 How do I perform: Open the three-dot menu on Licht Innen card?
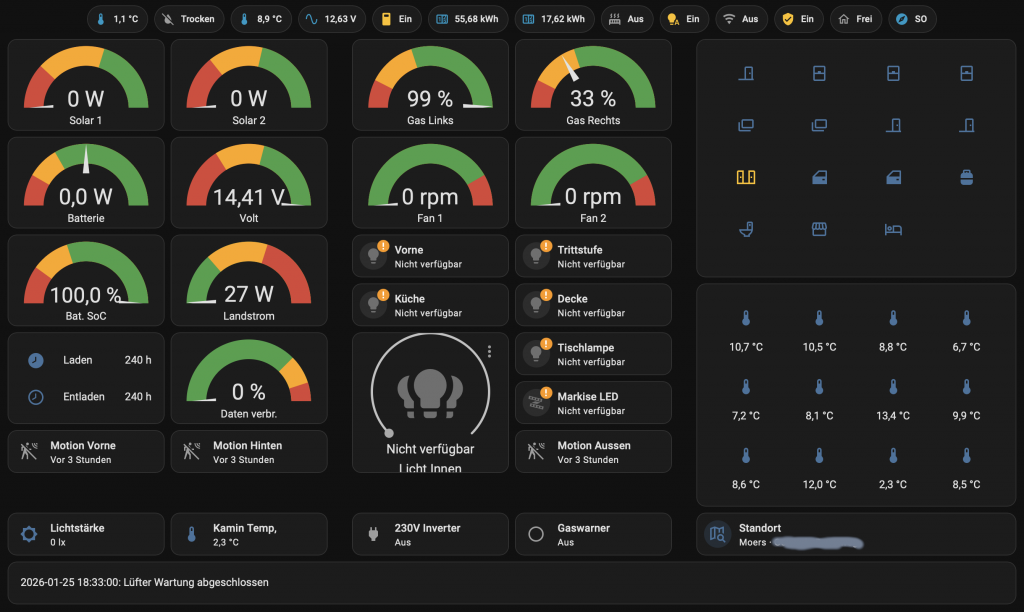[489, 351]
